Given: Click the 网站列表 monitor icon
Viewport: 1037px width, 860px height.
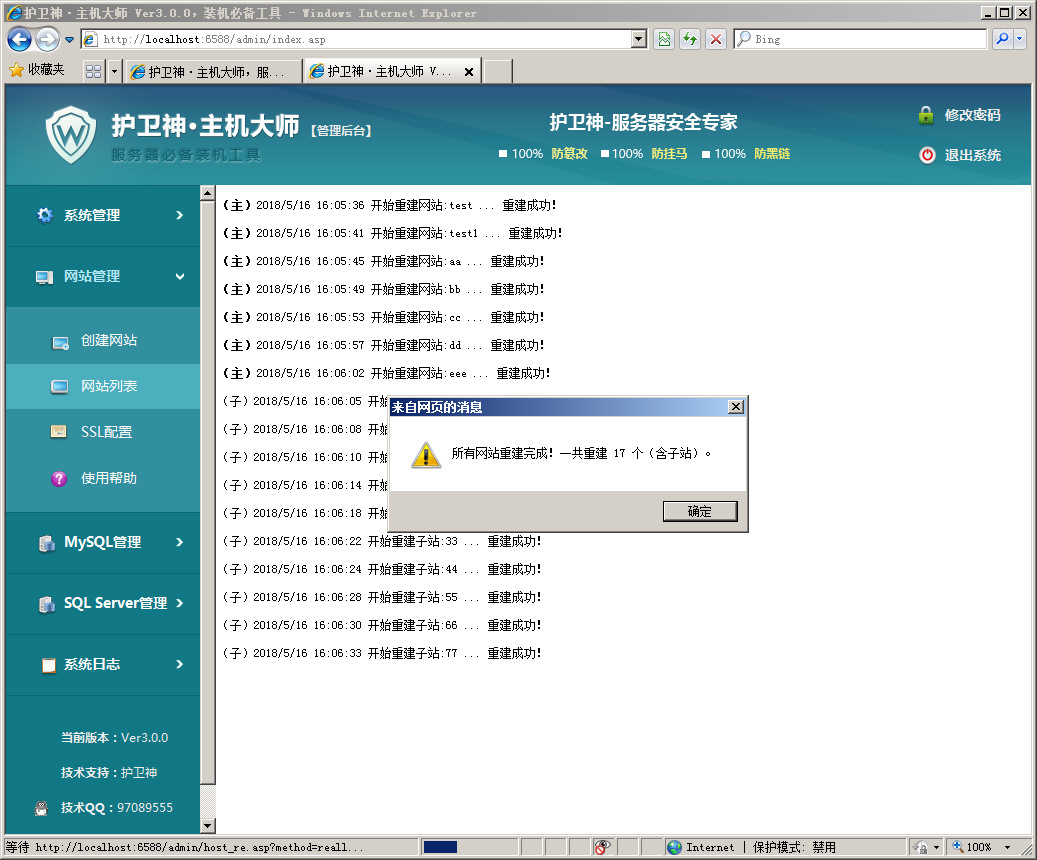Looking at the screenshot, I should pyautogui.click(x=60, y=386).
